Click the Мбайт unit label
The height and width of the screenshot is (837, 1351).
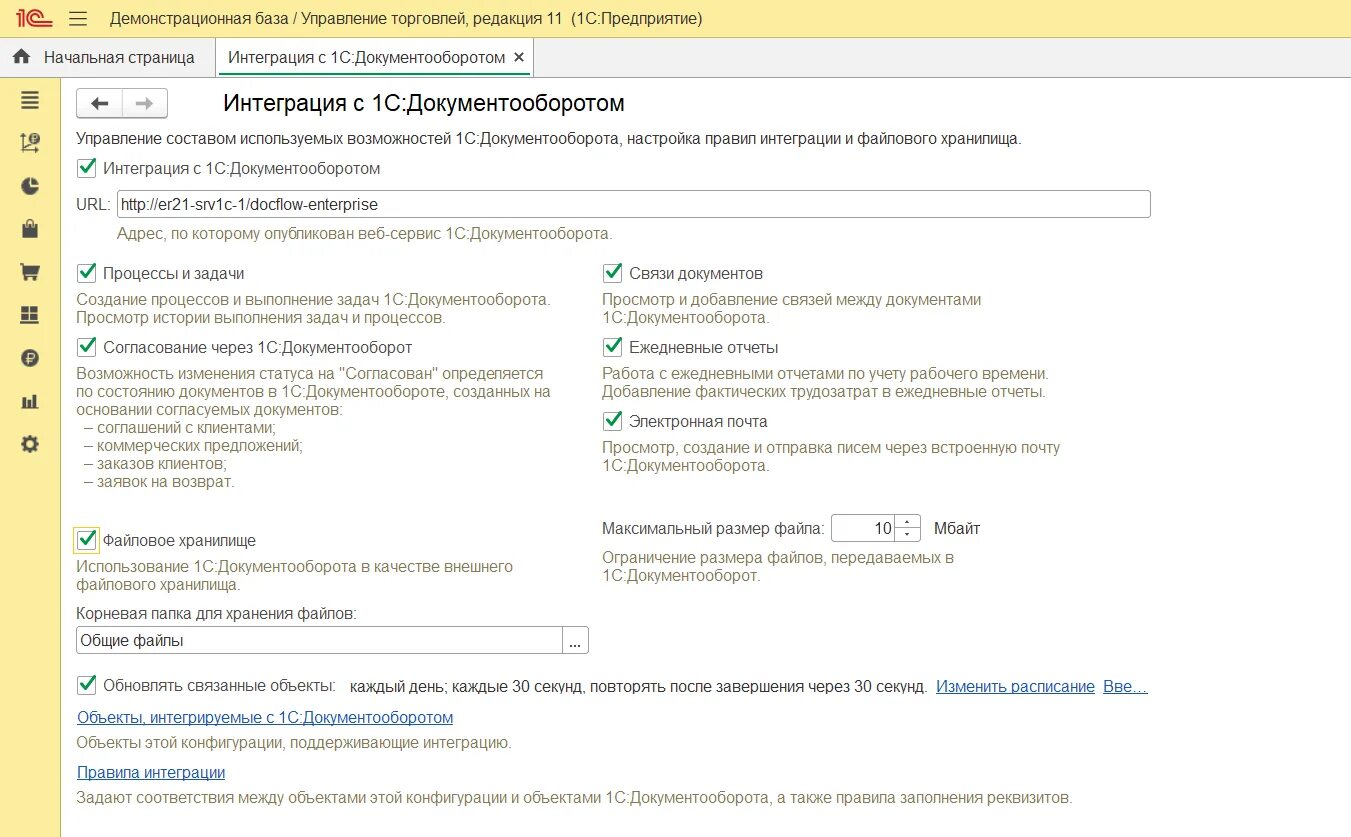point(957,528)
